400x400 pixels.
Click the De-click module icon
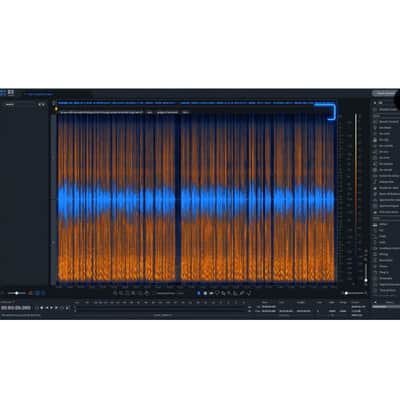point(375,134)
